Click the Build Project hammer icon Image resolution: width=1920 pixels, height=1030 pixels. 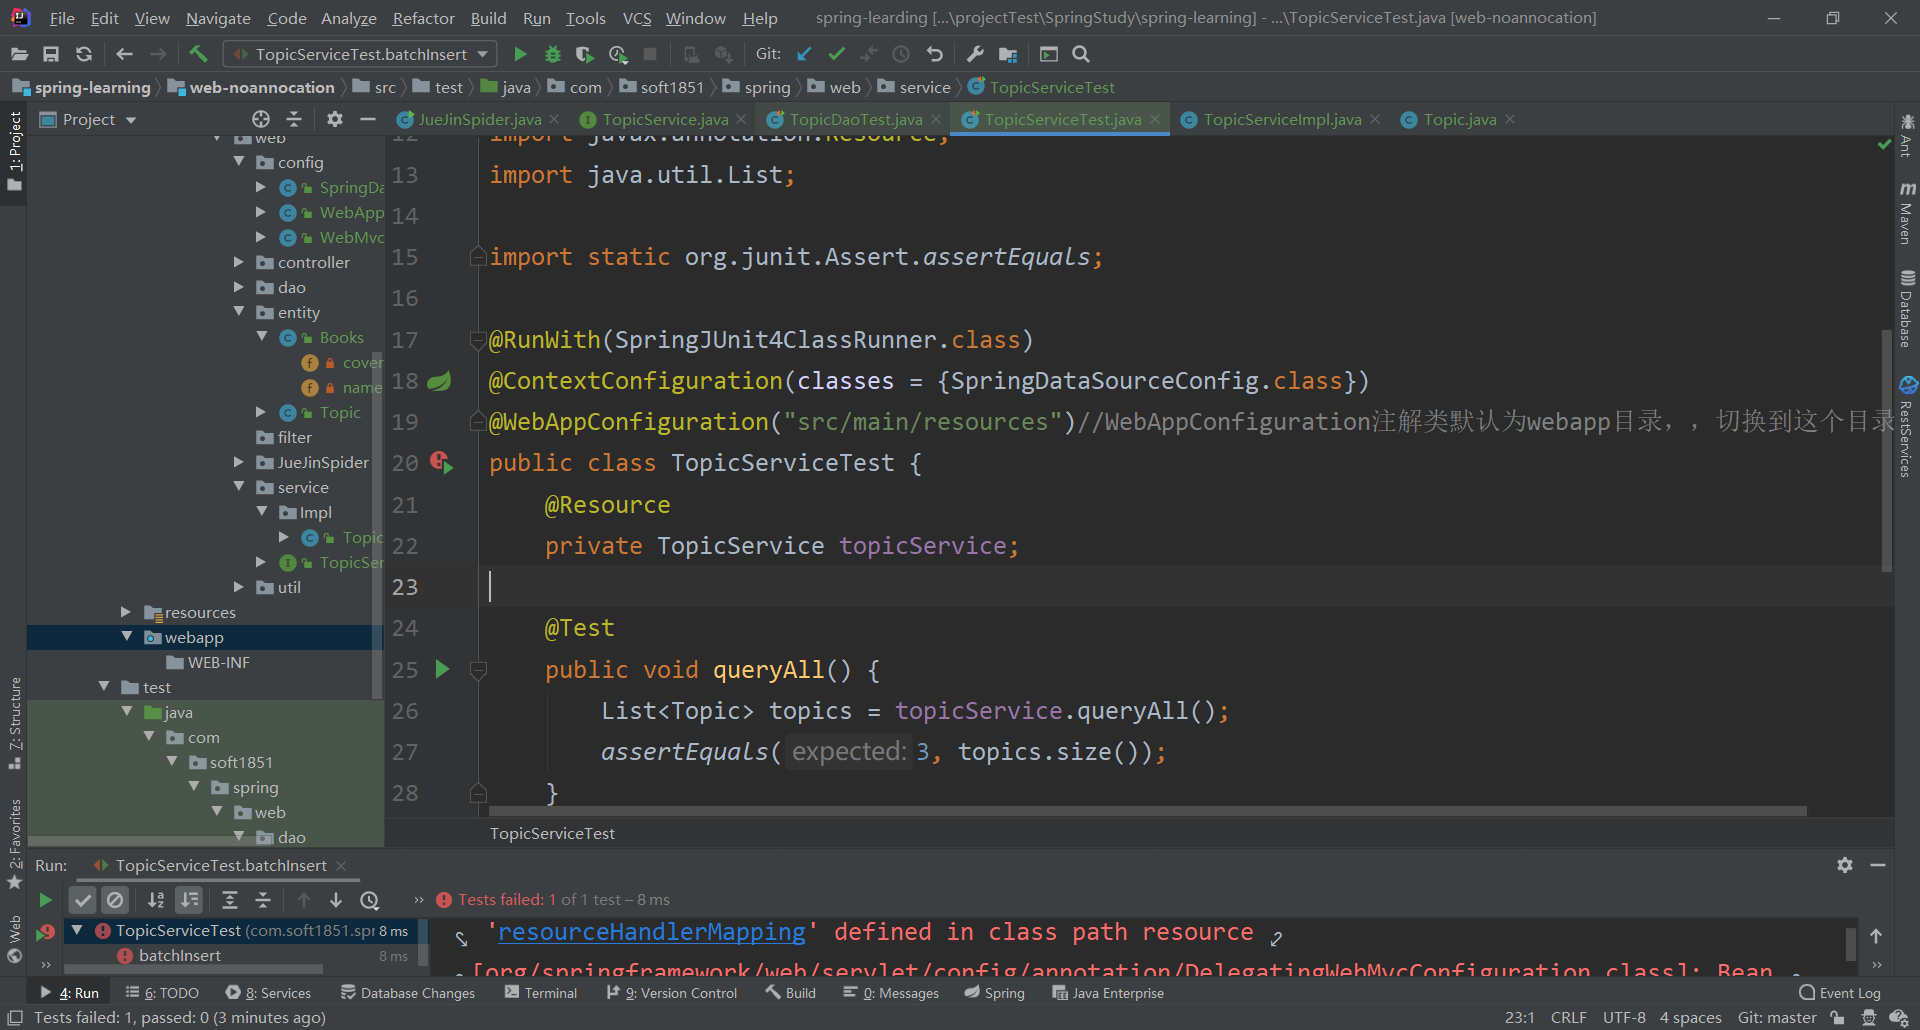[198, 54]
